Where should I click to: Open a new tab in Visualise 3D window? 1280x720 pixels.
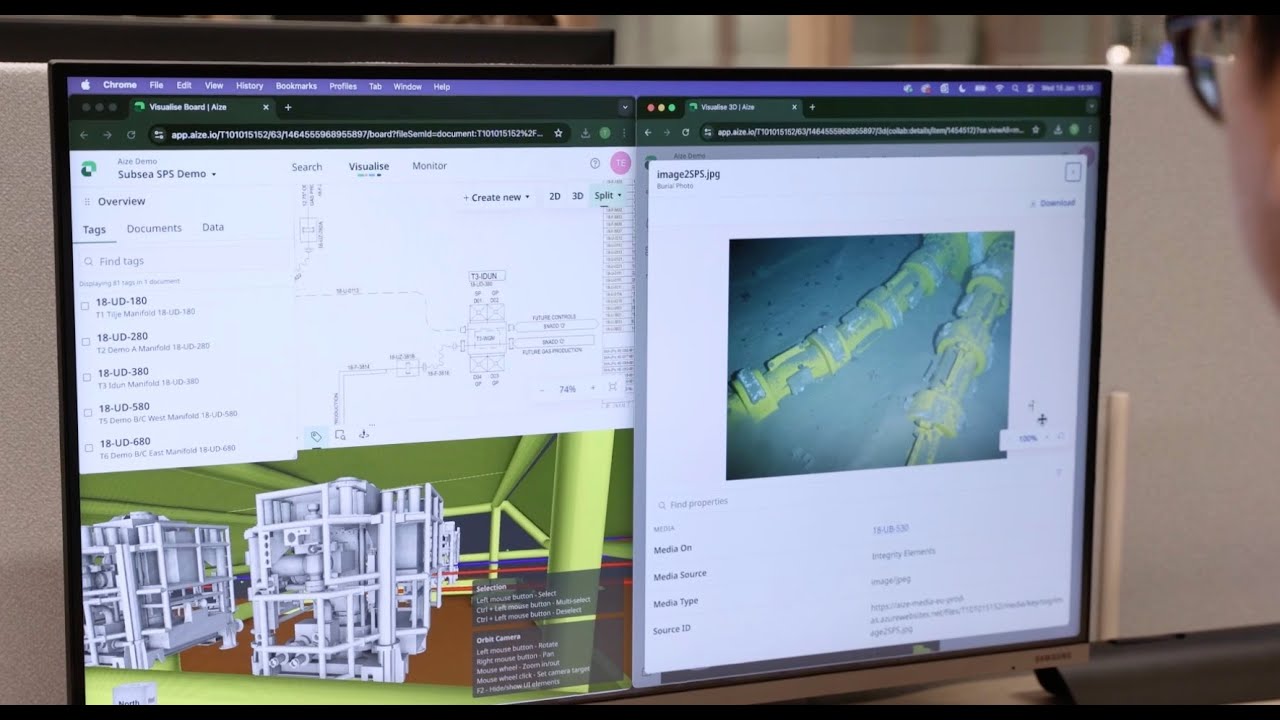point(812,107)
